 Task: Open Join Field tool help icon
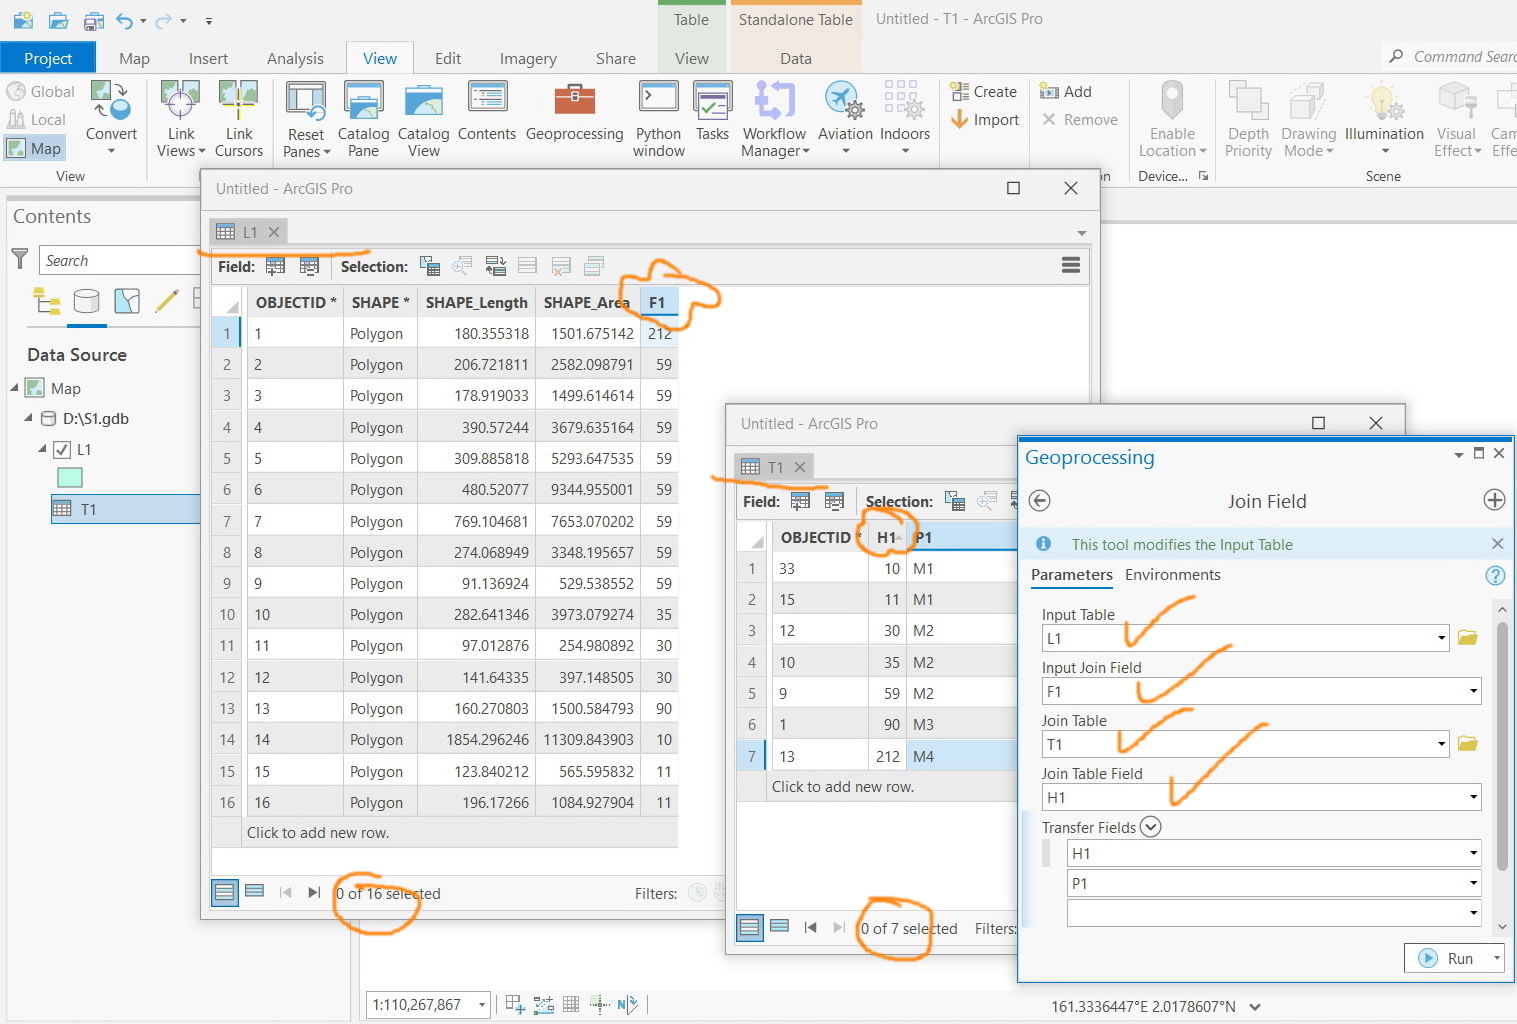pyautogui.click(x=1494, y=575)
